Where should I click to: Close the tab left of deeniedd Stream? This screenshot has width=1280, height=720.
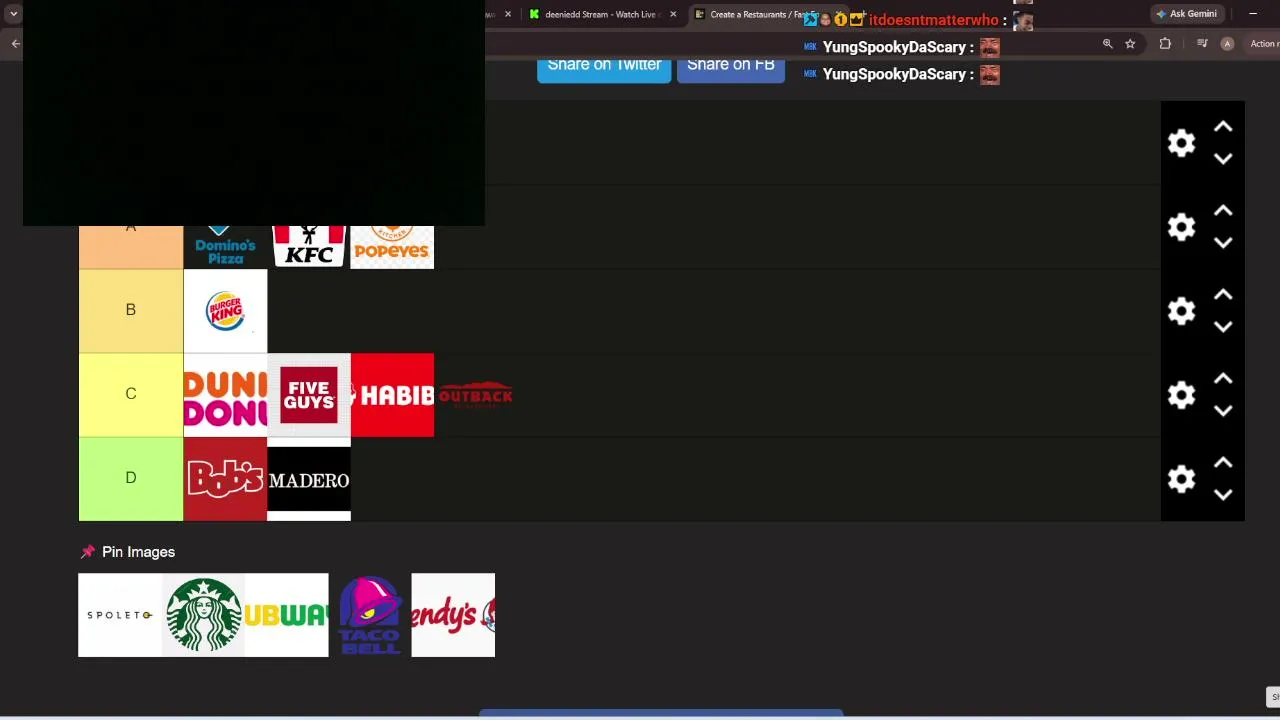pos(508,14)
